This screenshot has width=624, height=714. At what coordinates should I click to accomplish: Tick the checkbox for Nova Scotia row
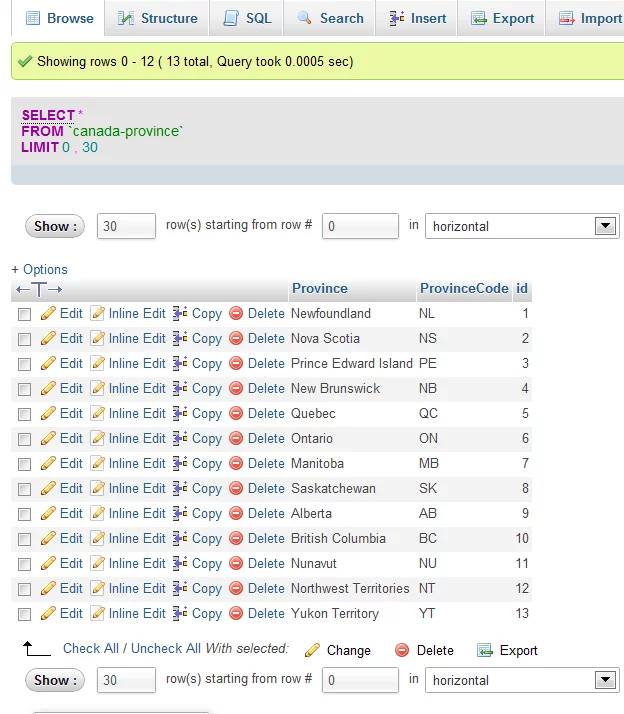coord(25,339)
